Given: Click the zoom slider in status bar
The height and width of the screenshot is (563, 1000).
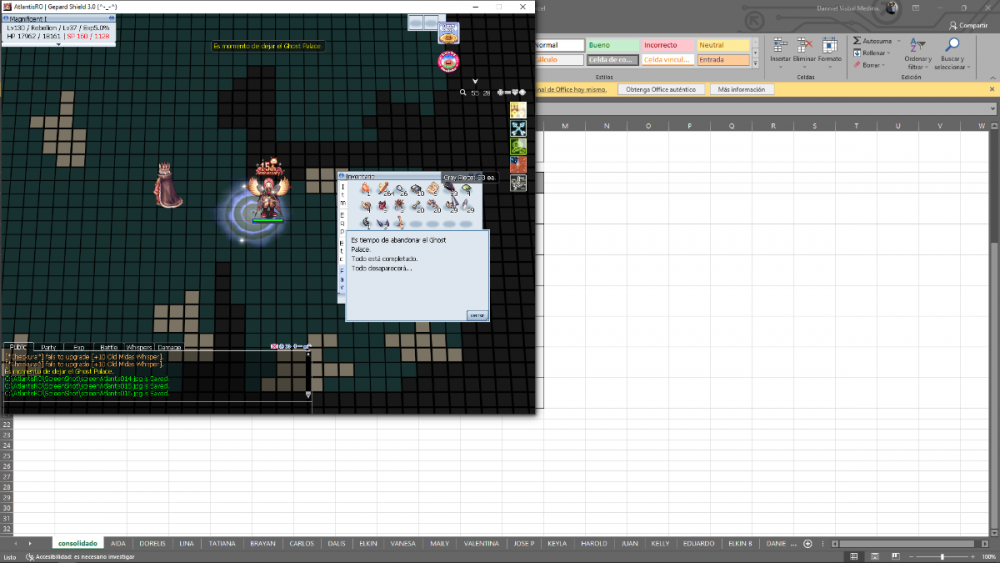Looking at the screenshot, I should pyautogui.click(x=942, y=556).
